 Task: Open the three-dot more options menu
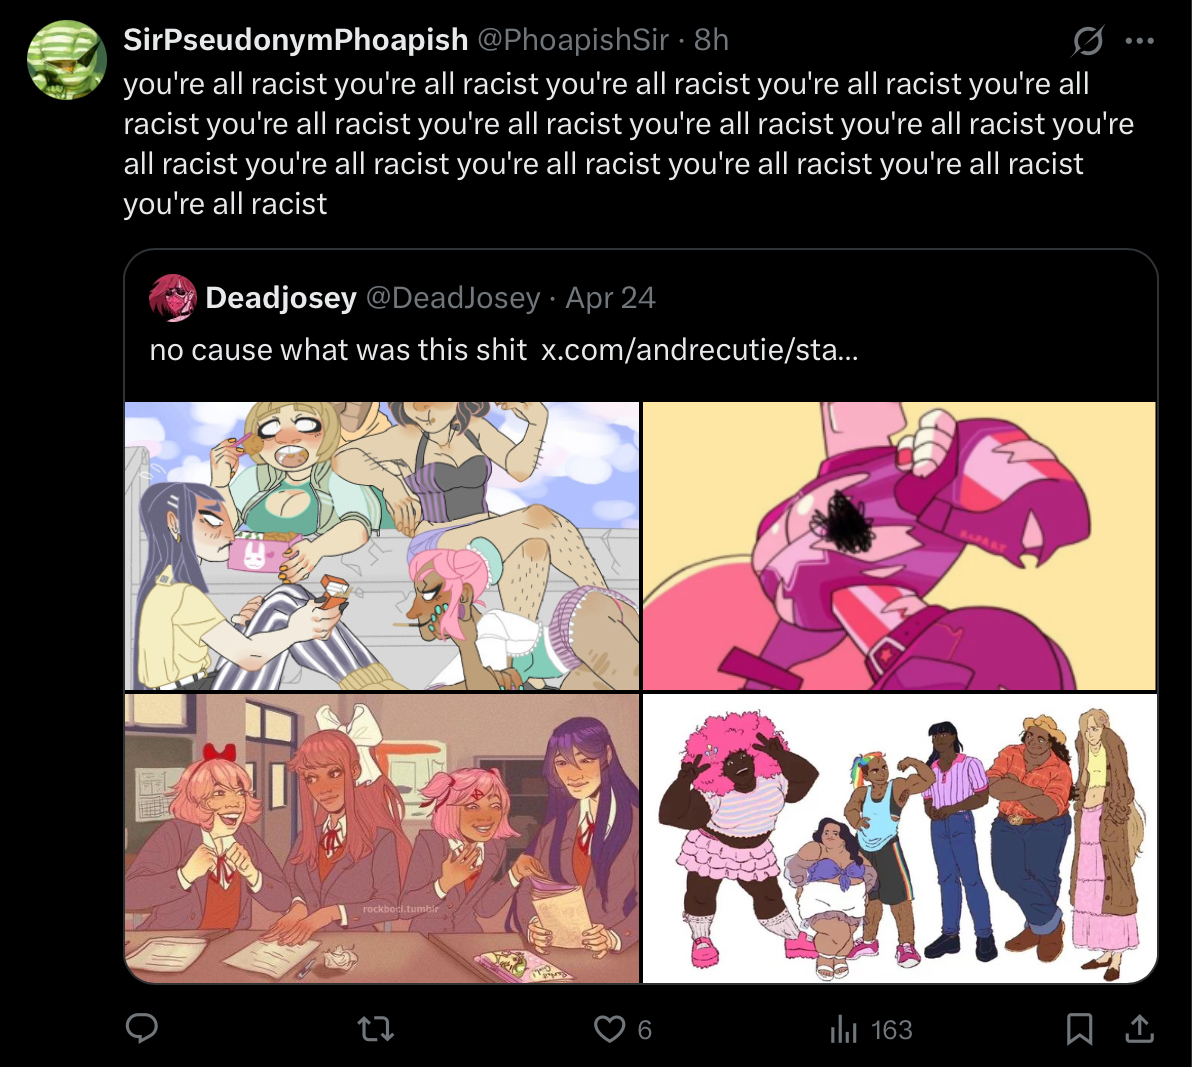pos(1140,40)
